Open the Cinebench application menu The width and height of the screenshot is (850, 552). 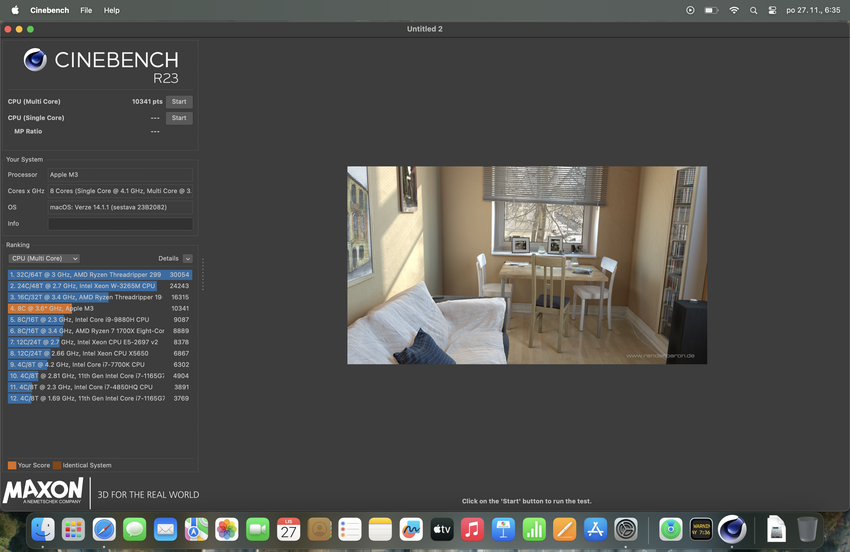click(x=49, y=10)
